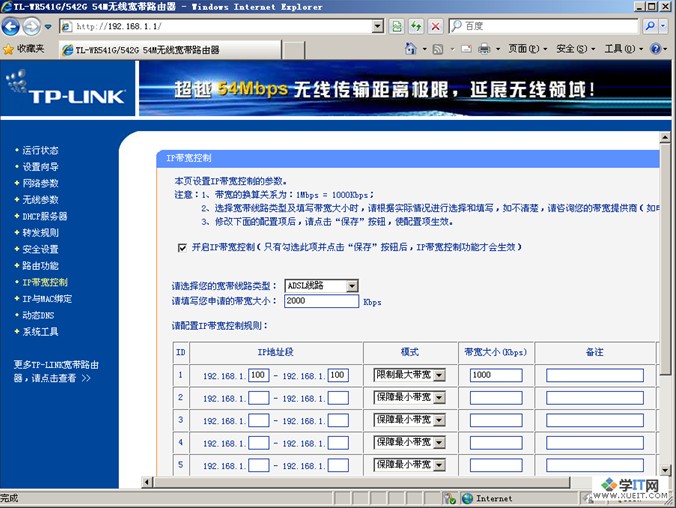
Task: Expand 路由功能 sidebar menu
Action: point(40,266)
